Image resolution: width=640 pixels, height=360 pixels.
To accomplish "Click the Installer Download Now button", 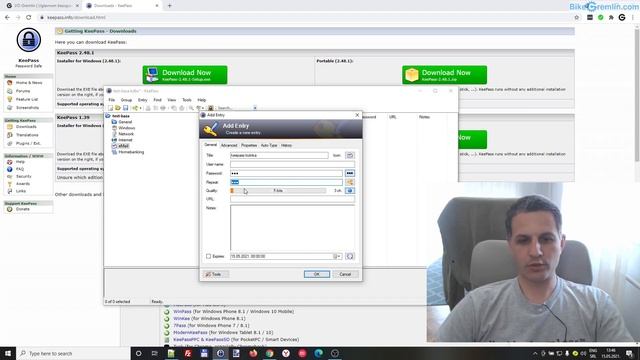I will tap(185, 75).
